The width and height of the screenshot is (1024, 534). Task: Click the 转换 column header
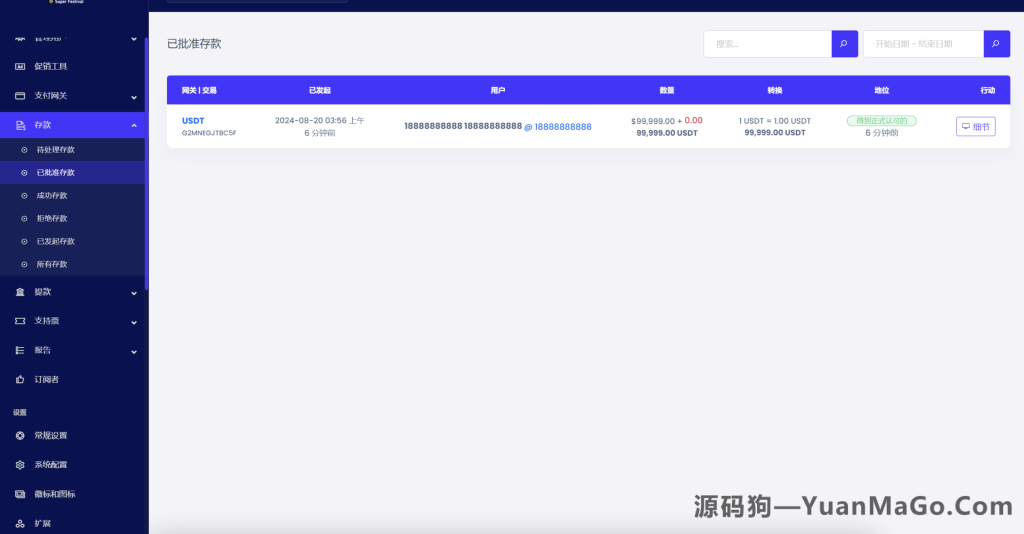point(775,90)
